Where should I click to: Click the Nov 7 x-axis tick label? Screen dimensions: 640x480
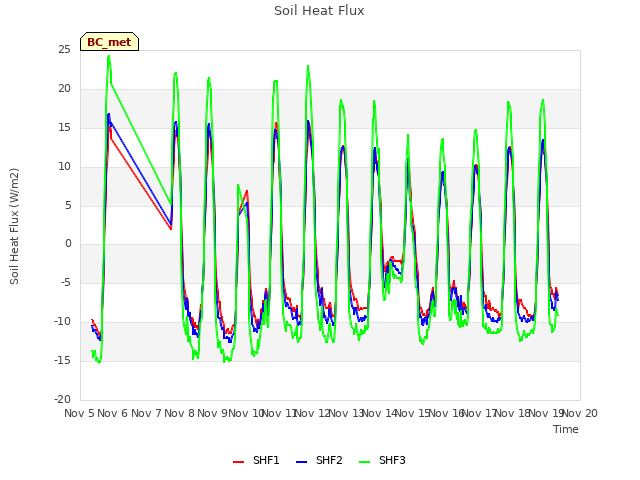[x=146, y=413]
